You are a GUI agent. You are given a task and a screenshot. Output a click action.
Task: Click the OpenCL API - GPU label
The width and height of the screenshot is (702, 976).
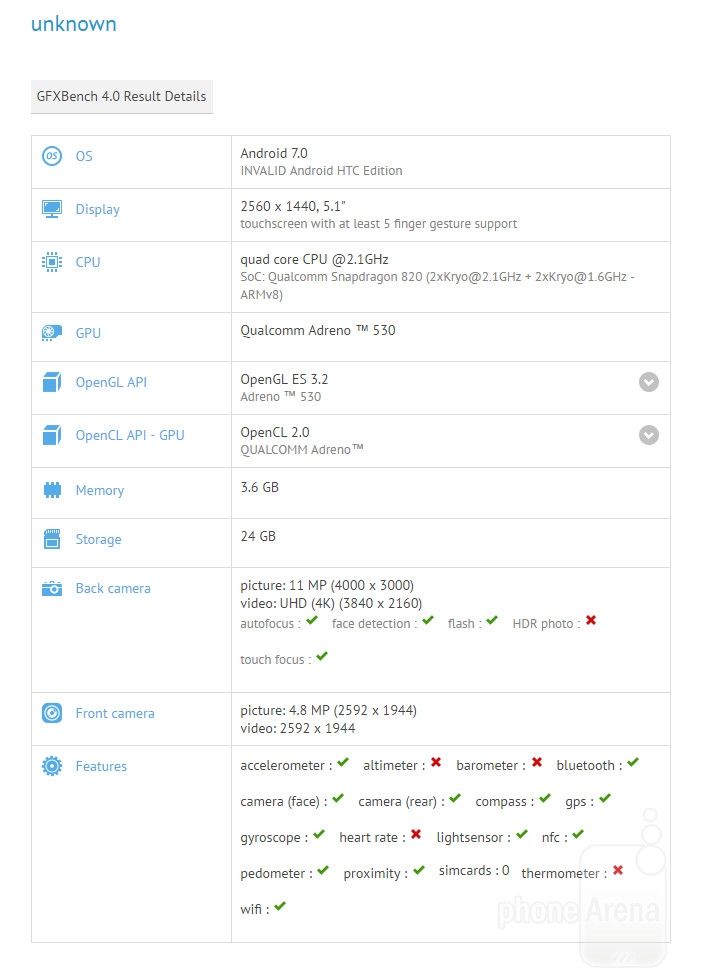point(130,435)
